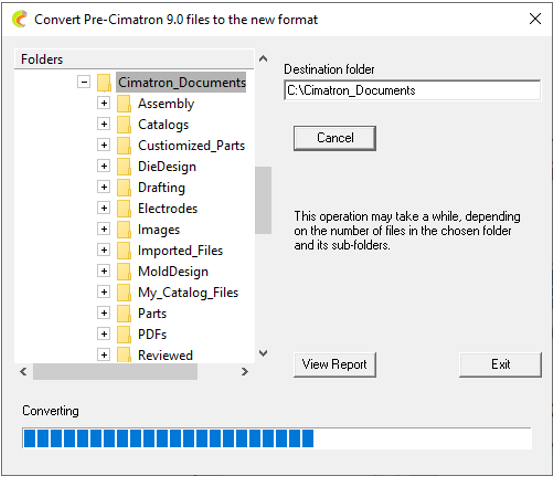Expand the Custiomized_Parts folder node
The height and width of the screenshot is (478, 554).
point(104,145)
